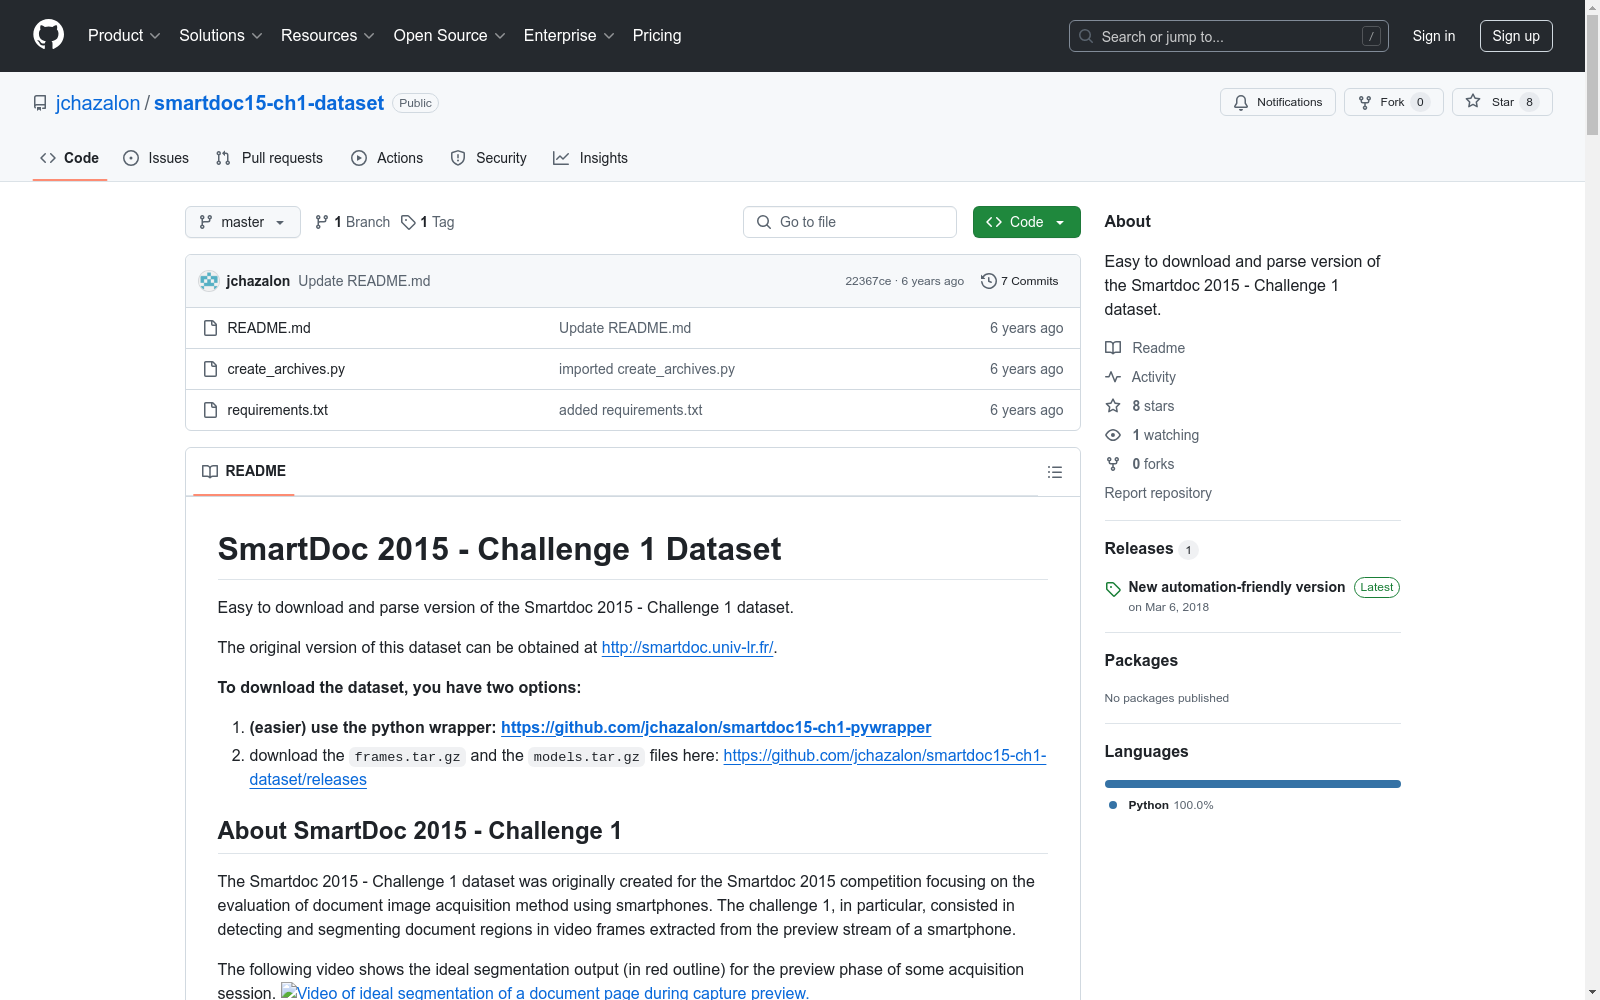
Task: Open the smartdoc15-ch1-pywrapper link
Action: pos(716,728)
